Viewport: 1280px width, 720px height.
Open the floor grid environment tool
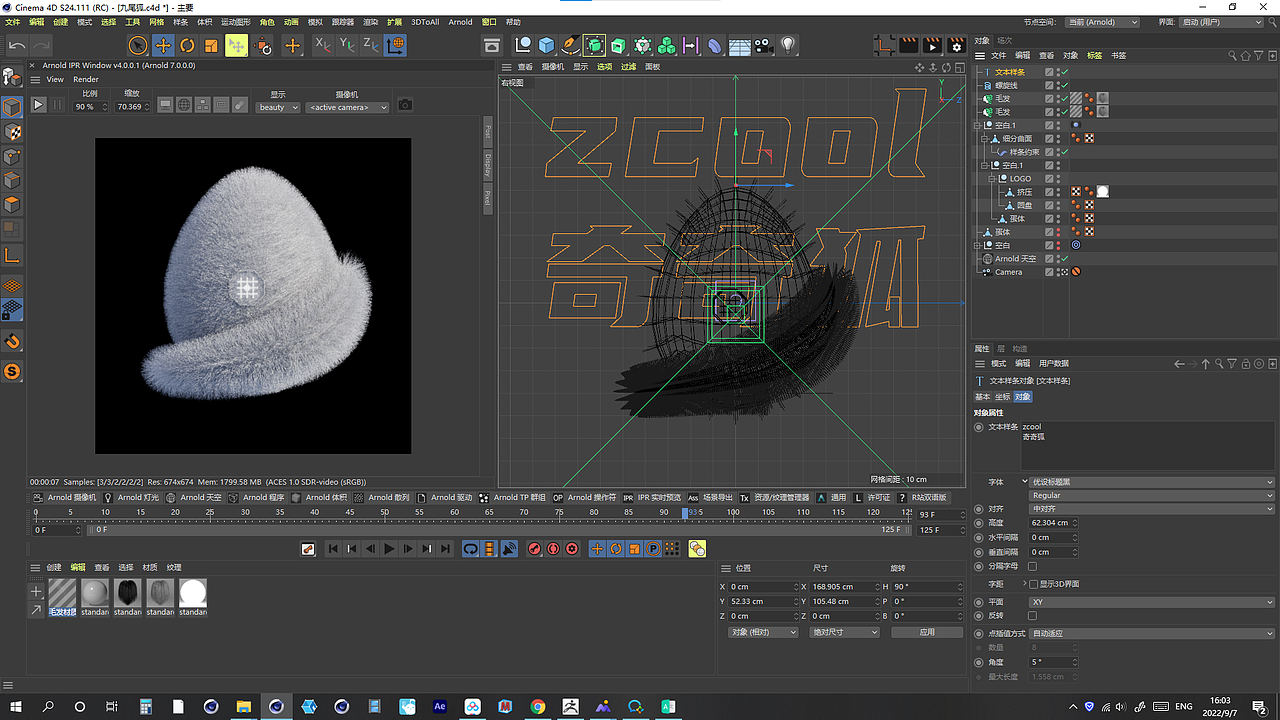click(x=740, y=45)
